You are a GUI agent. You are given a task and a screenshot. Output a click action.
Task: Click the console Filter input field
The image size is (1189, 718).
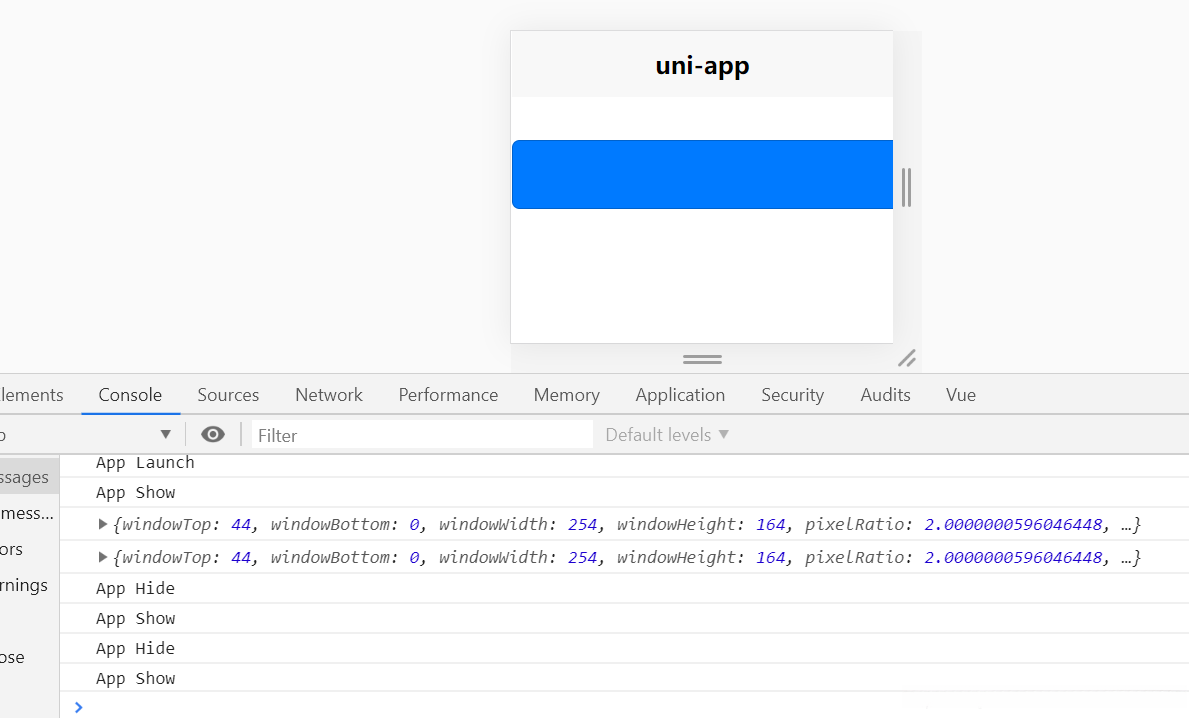pyautogui.click(x=420, y=435)
